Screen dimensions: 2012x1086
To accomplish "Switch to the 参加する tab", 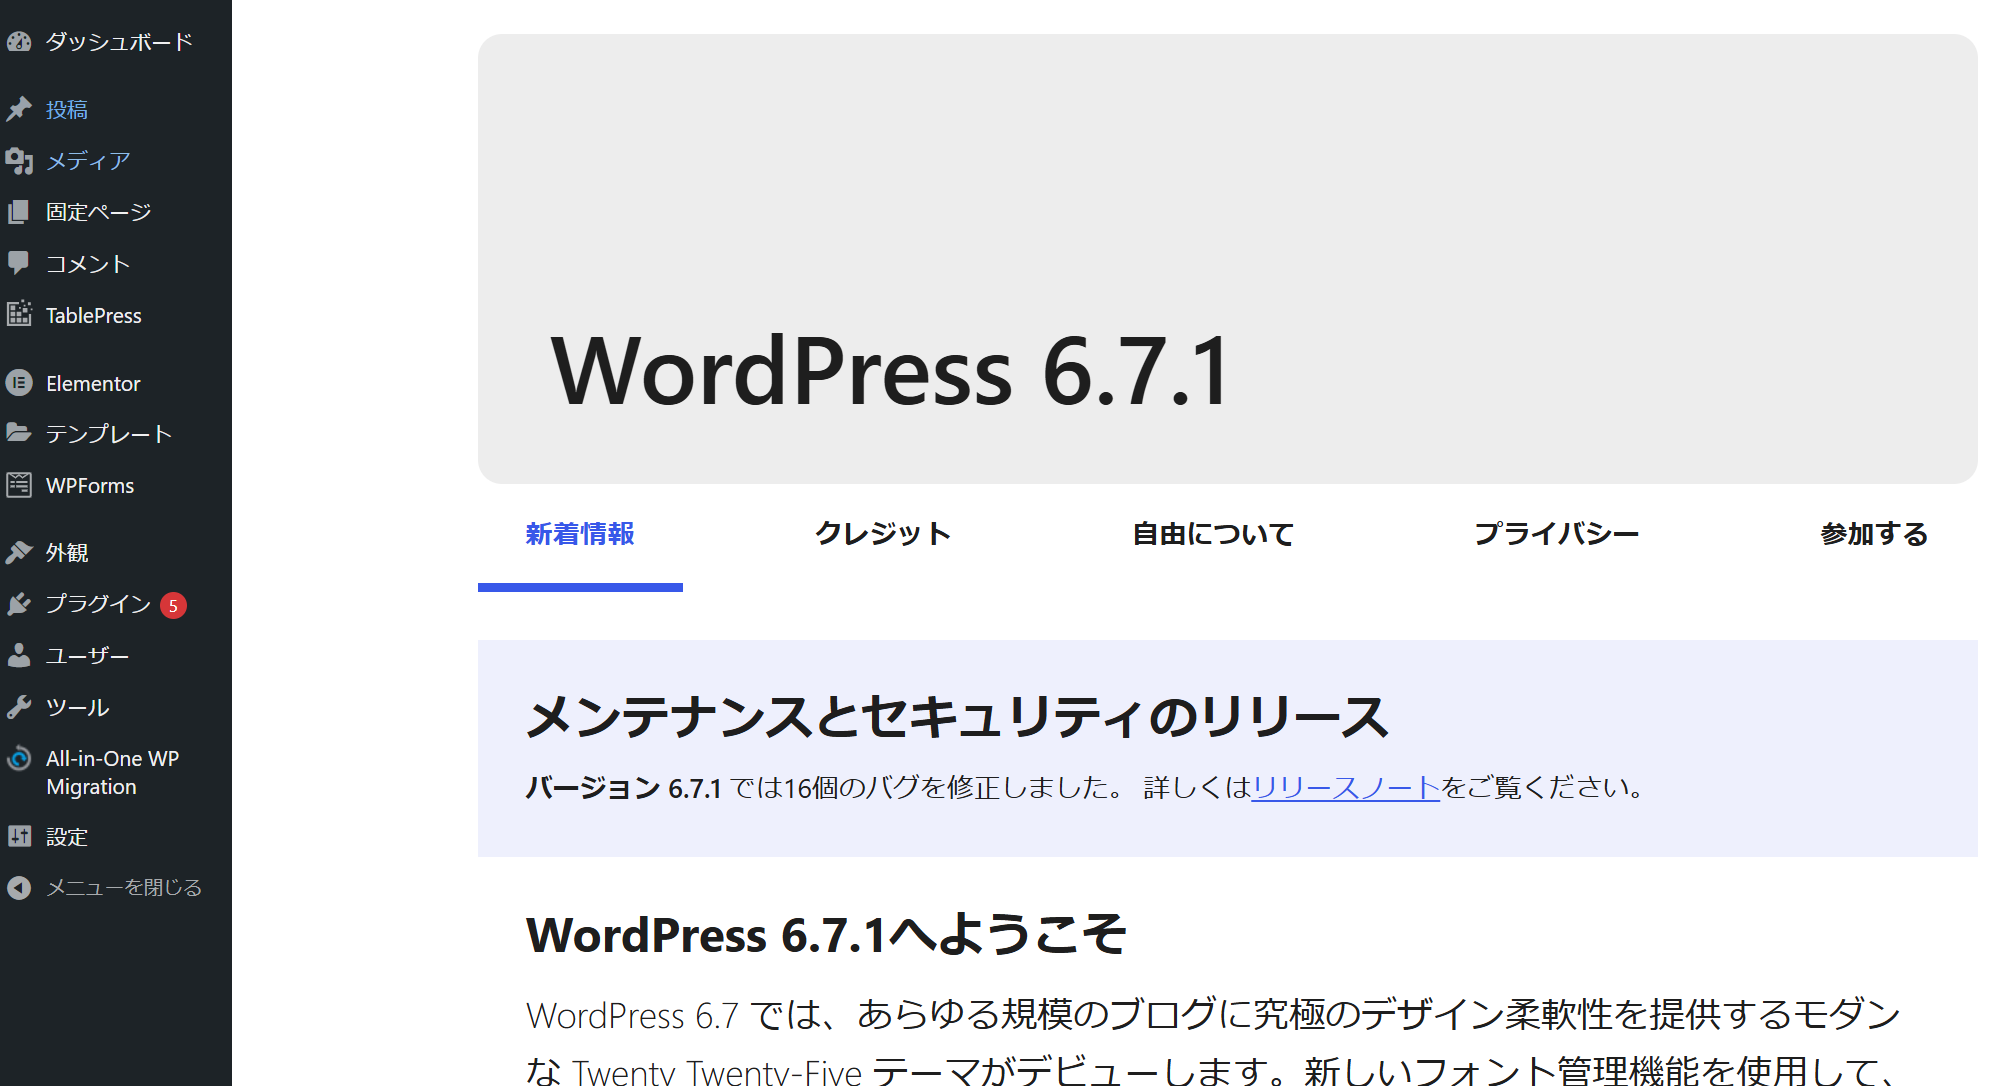I will 1874,534.
